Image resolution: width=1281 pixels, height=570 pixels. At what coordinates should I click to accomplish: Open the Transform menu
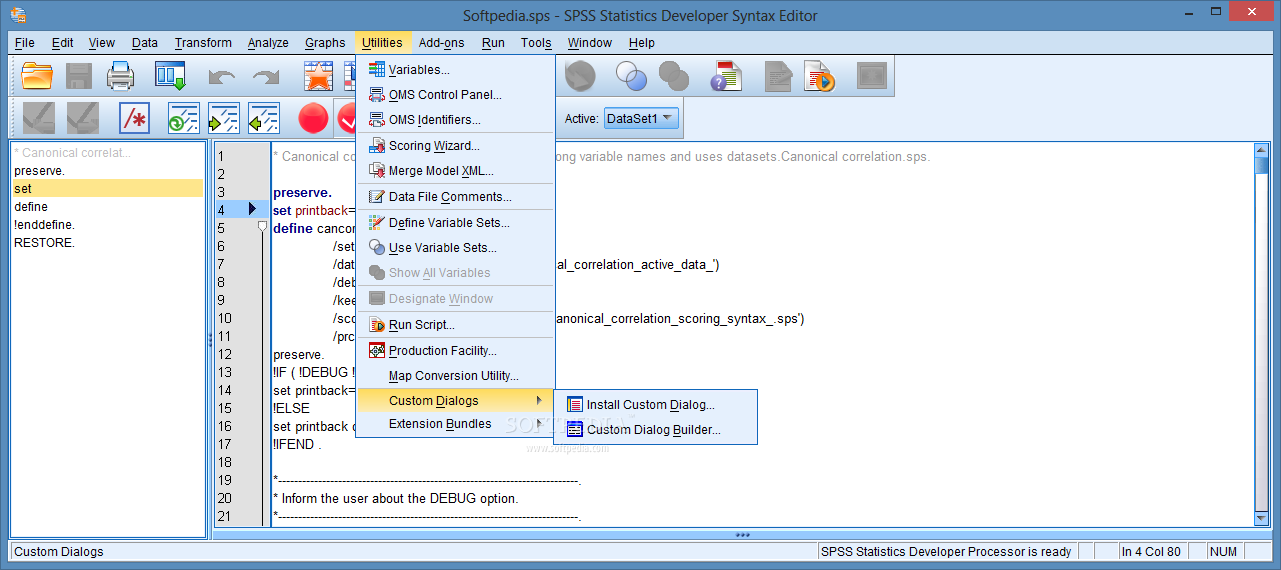point(203,42)
